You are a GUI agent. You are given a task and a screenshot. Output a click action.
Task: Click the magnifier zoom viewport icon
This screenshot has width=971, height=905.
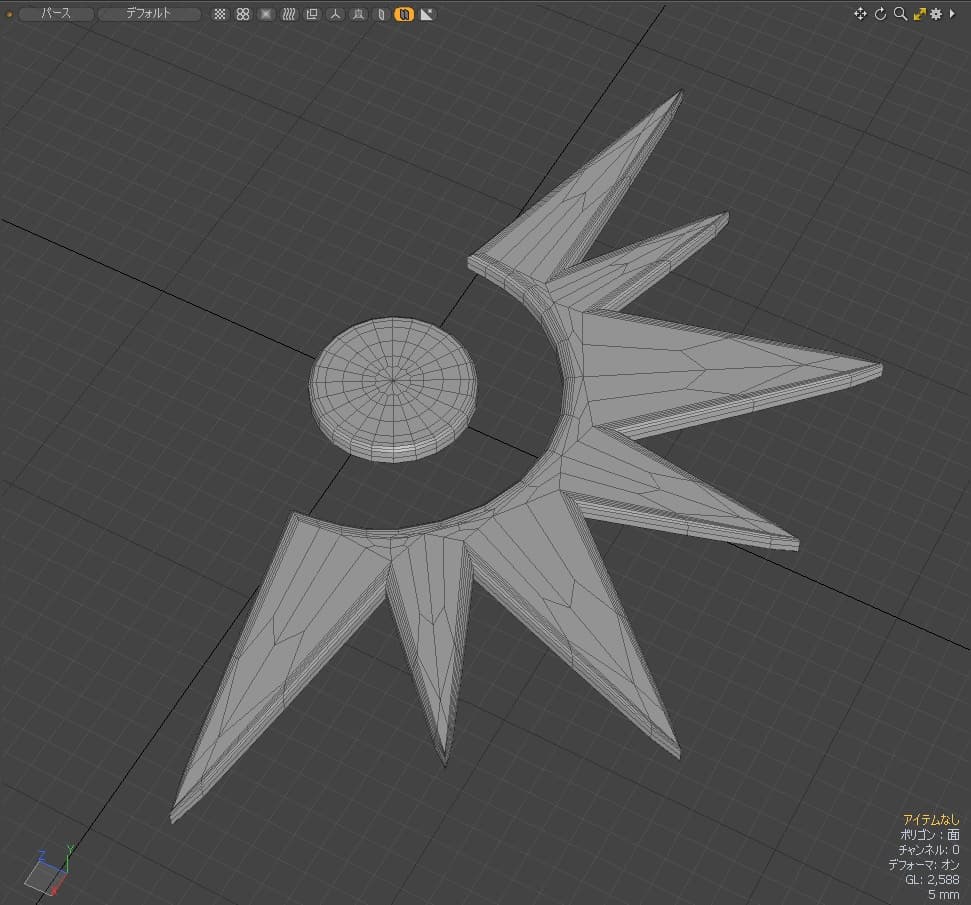click(900, 14)
